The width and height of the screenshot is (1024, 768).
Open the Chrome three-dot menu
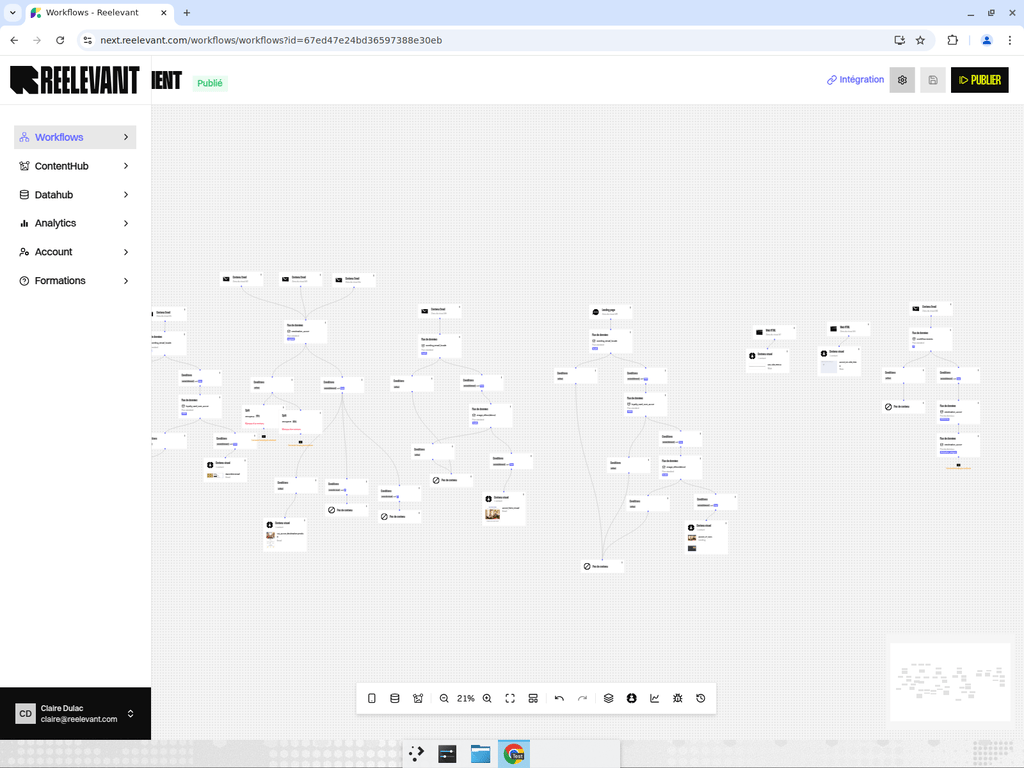click(1010, 40)
